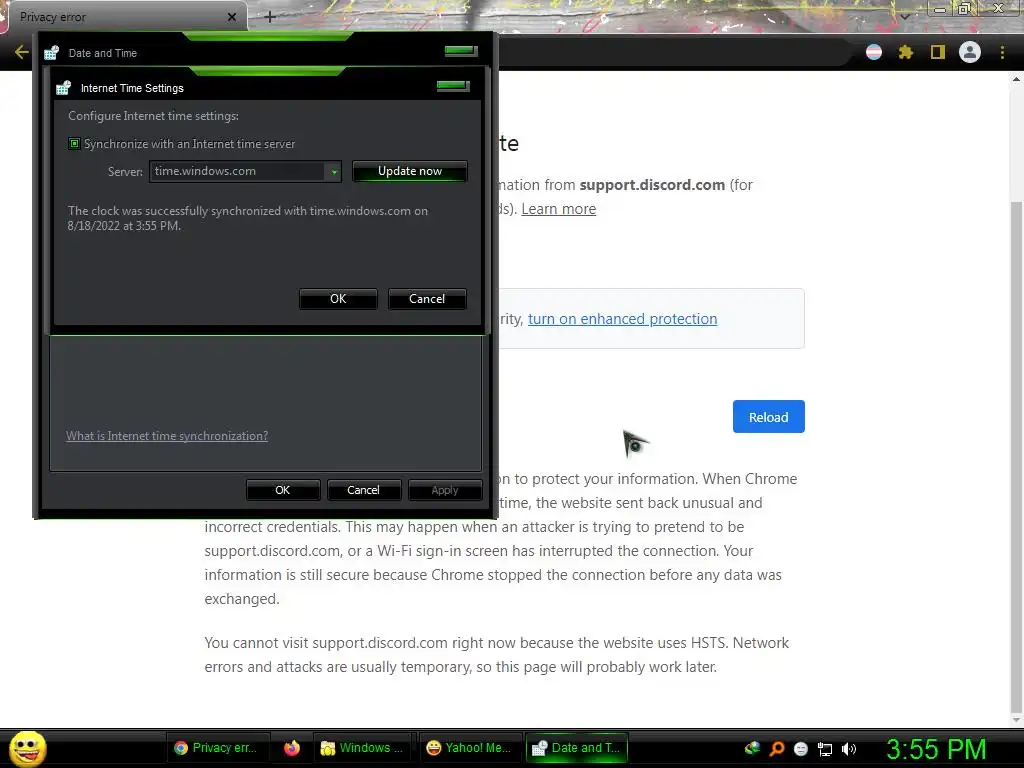Open Yahoo! Messenger from taskbar

[469, 748]
